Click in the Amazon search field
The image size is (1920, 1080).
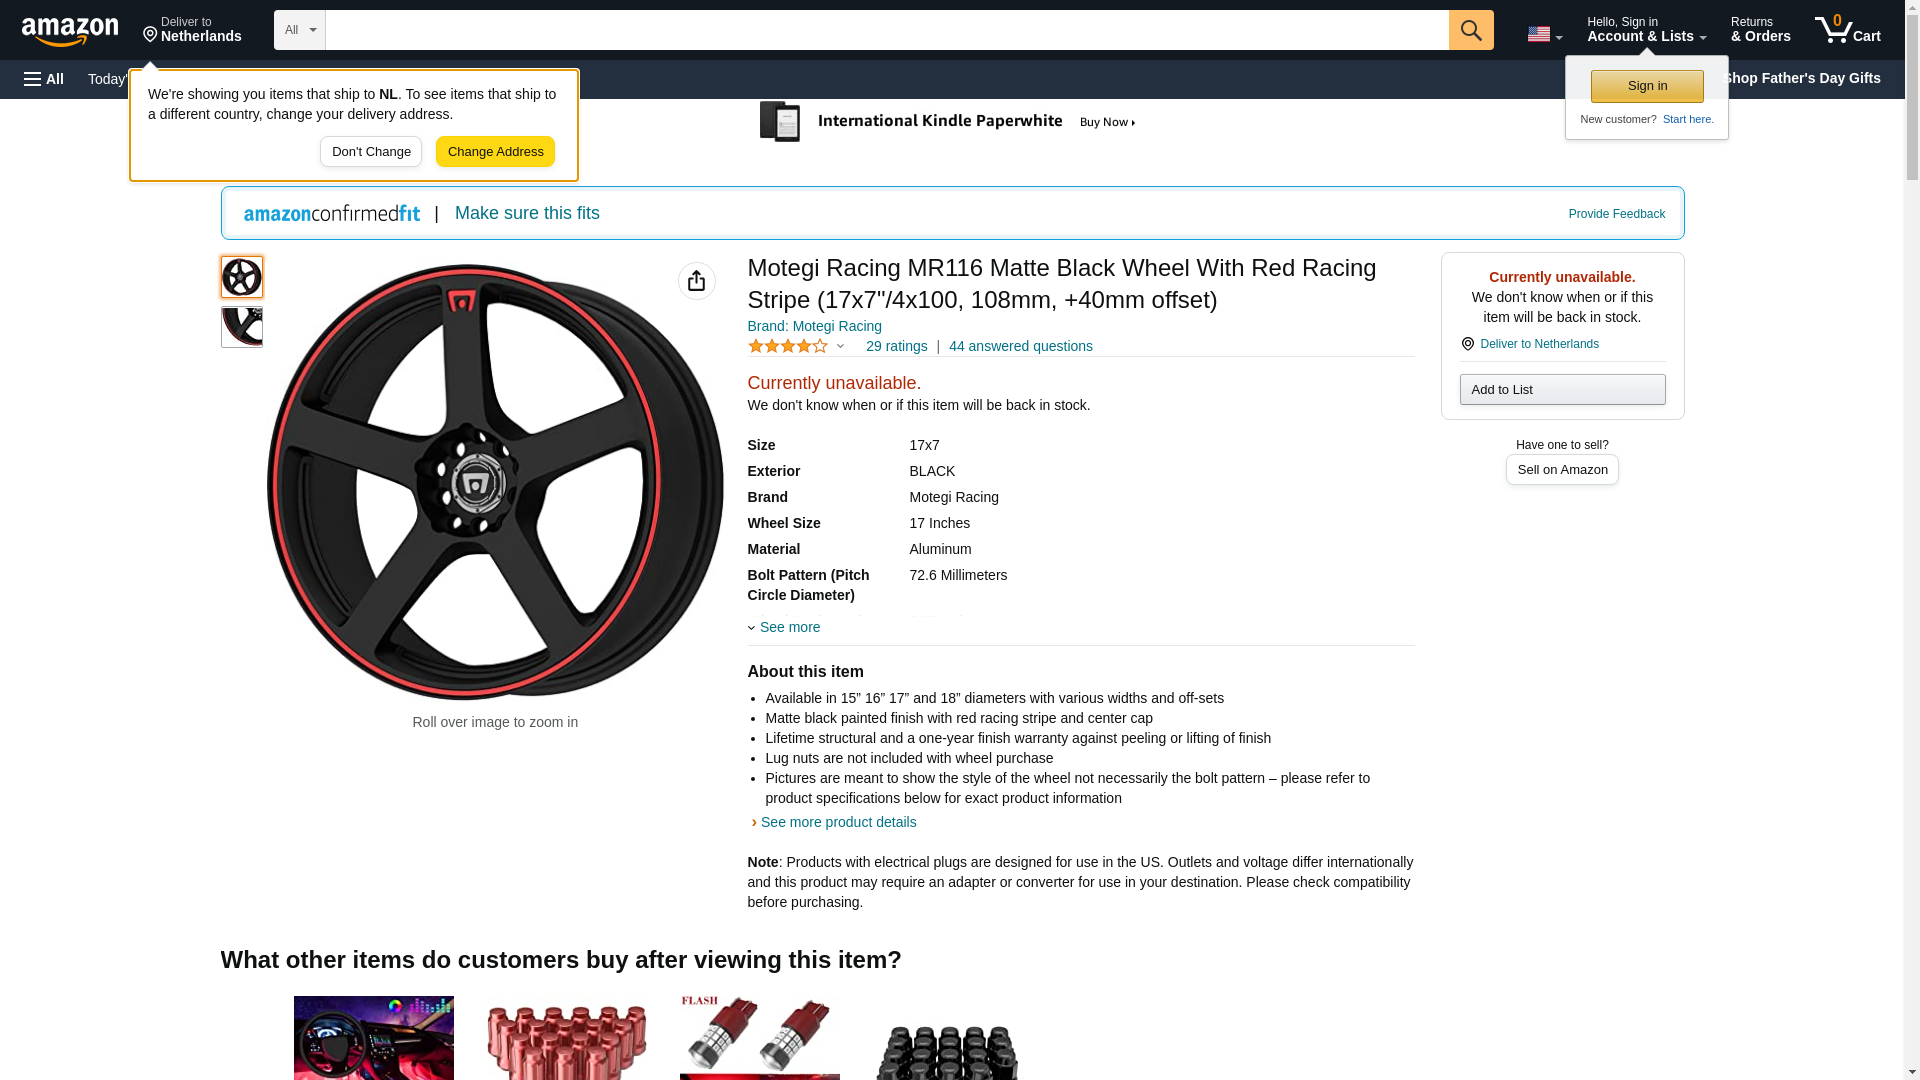click(886, 30)
